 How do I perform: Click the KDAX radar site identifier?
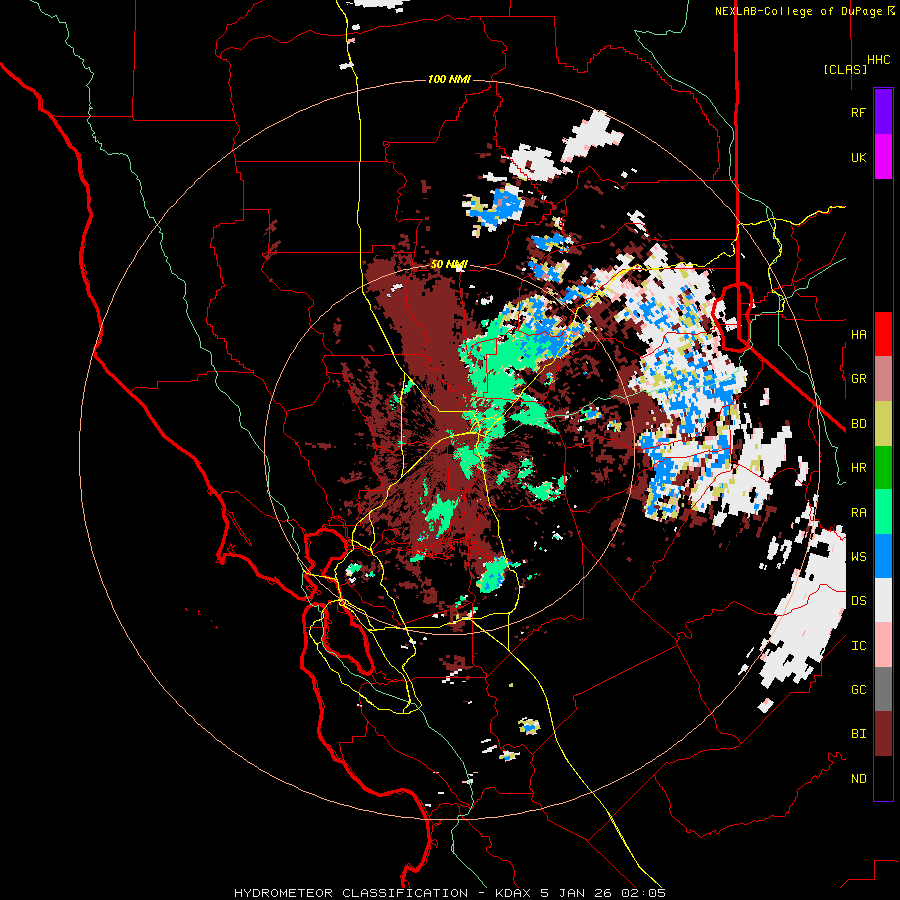click(x=513, y=893)
